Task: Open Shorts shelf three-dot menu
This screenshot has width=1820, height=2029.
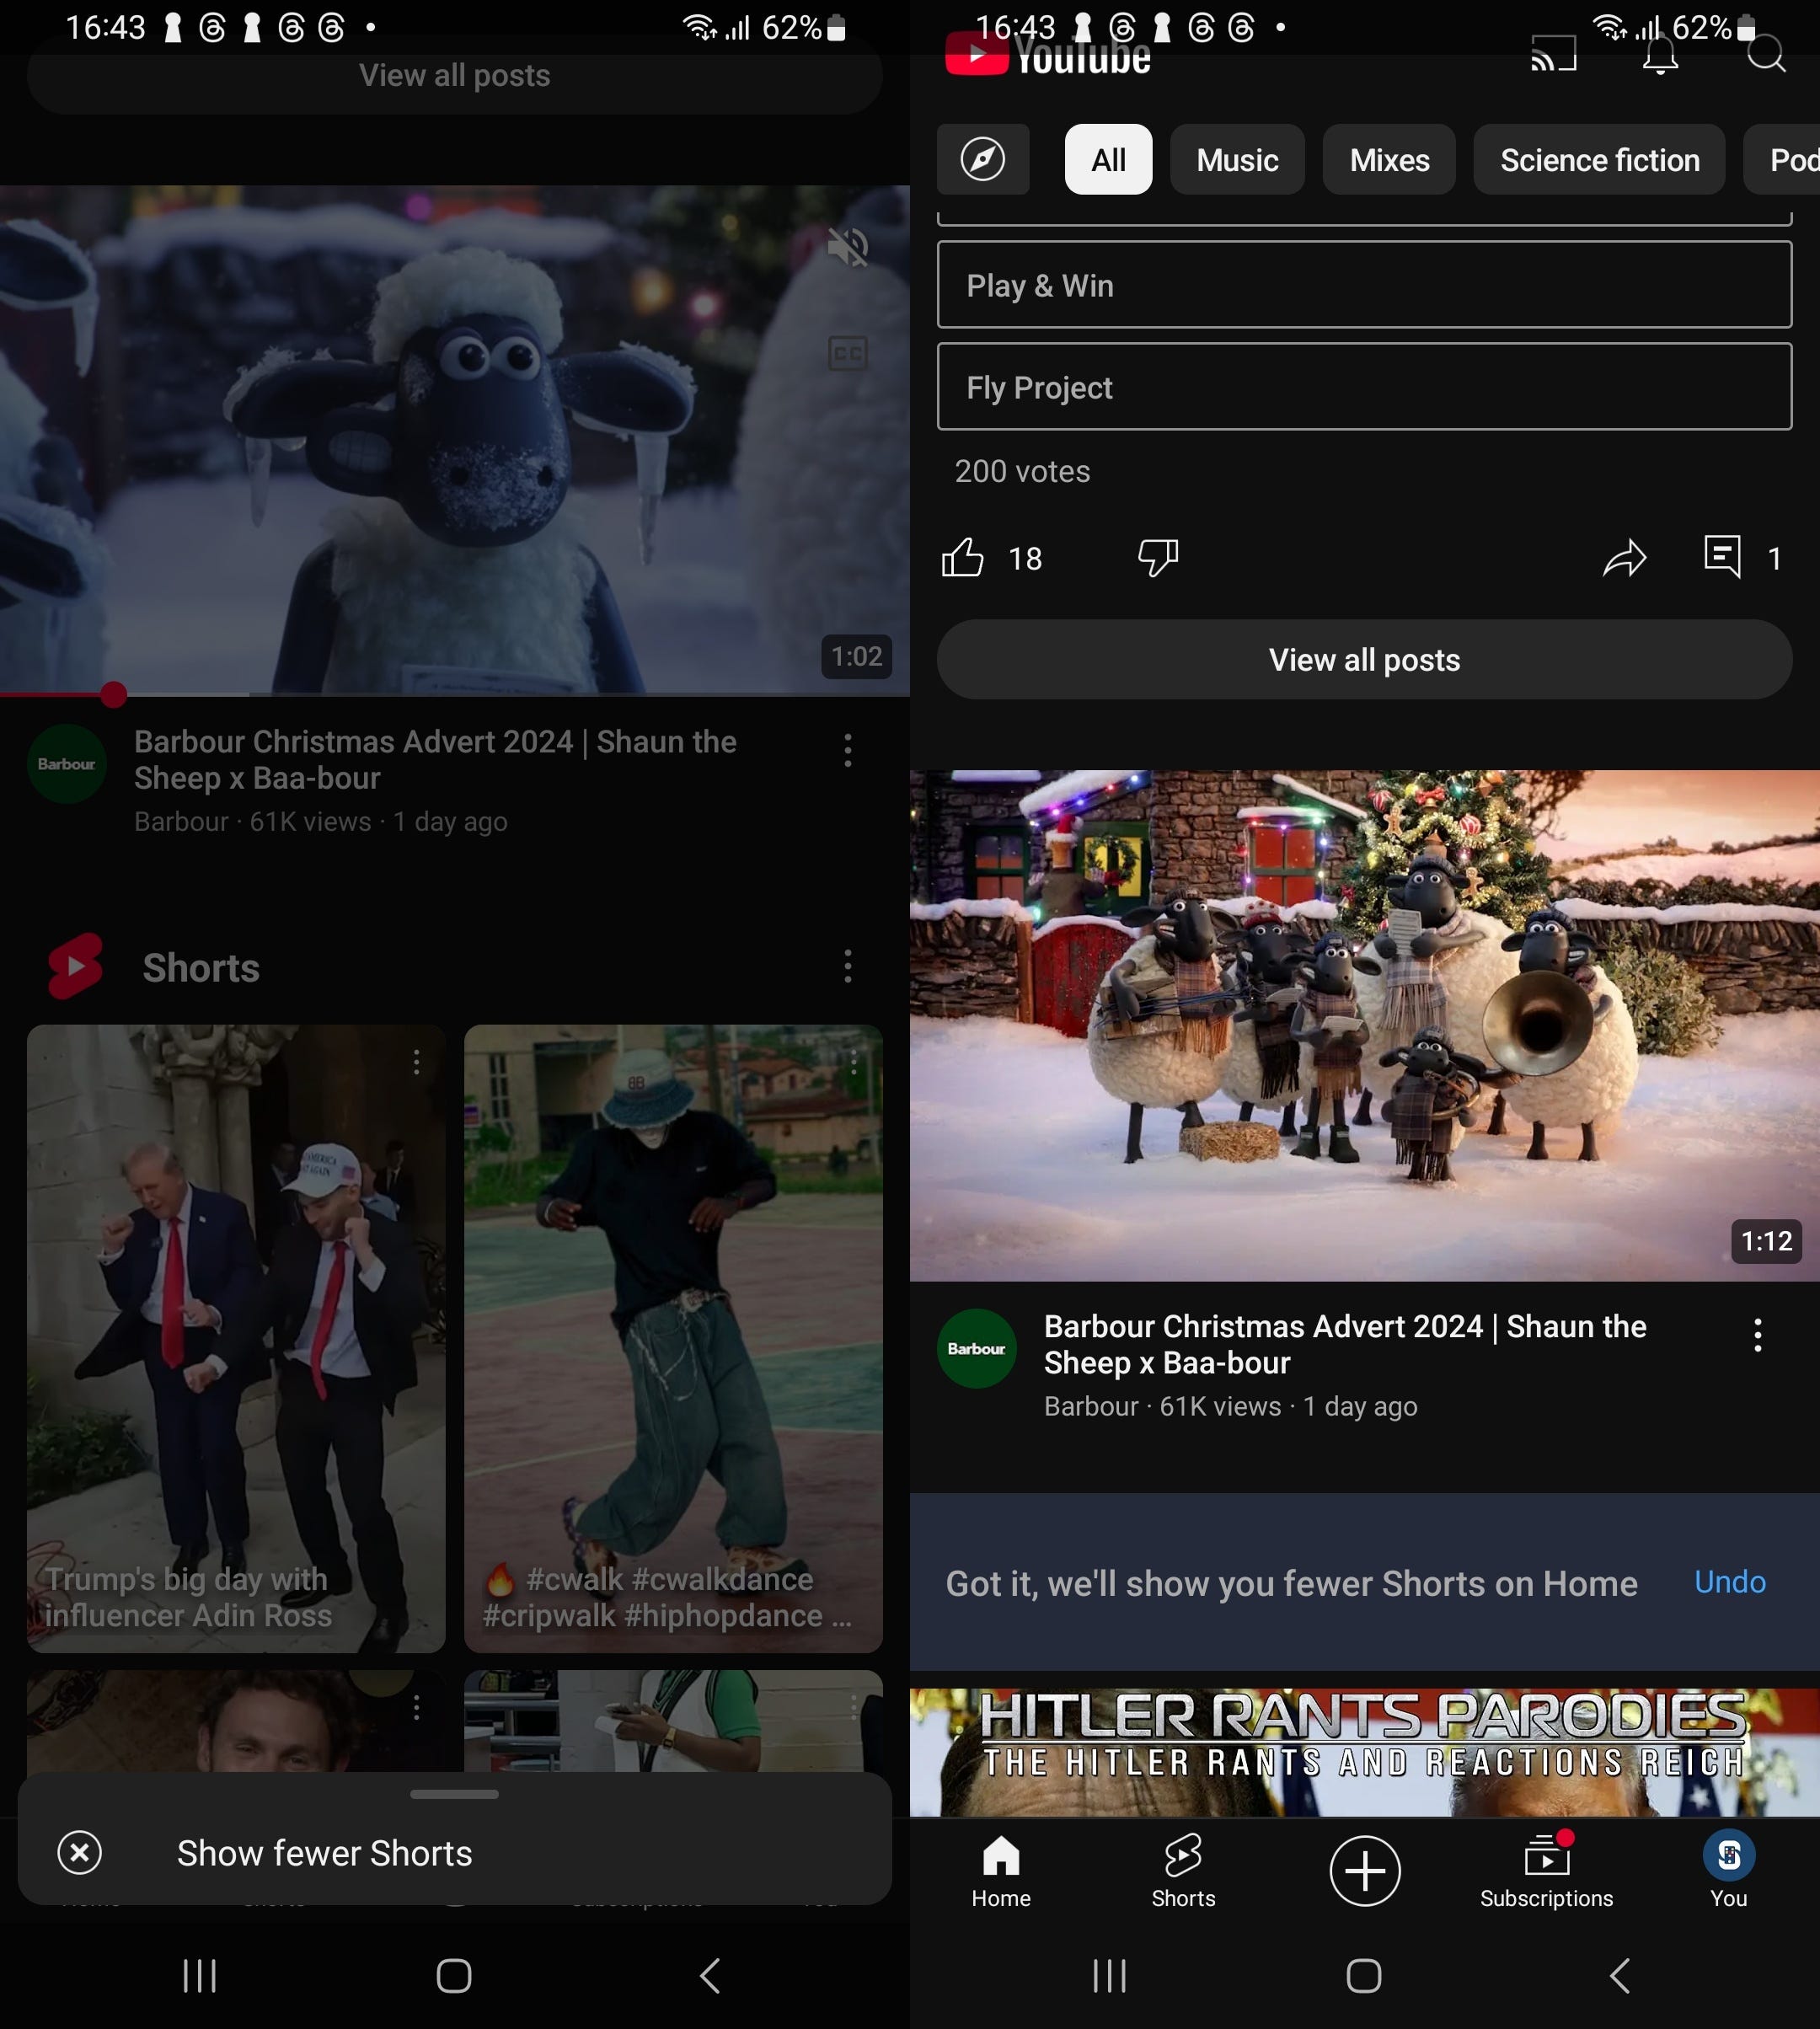Action: [x=848, y=966]
